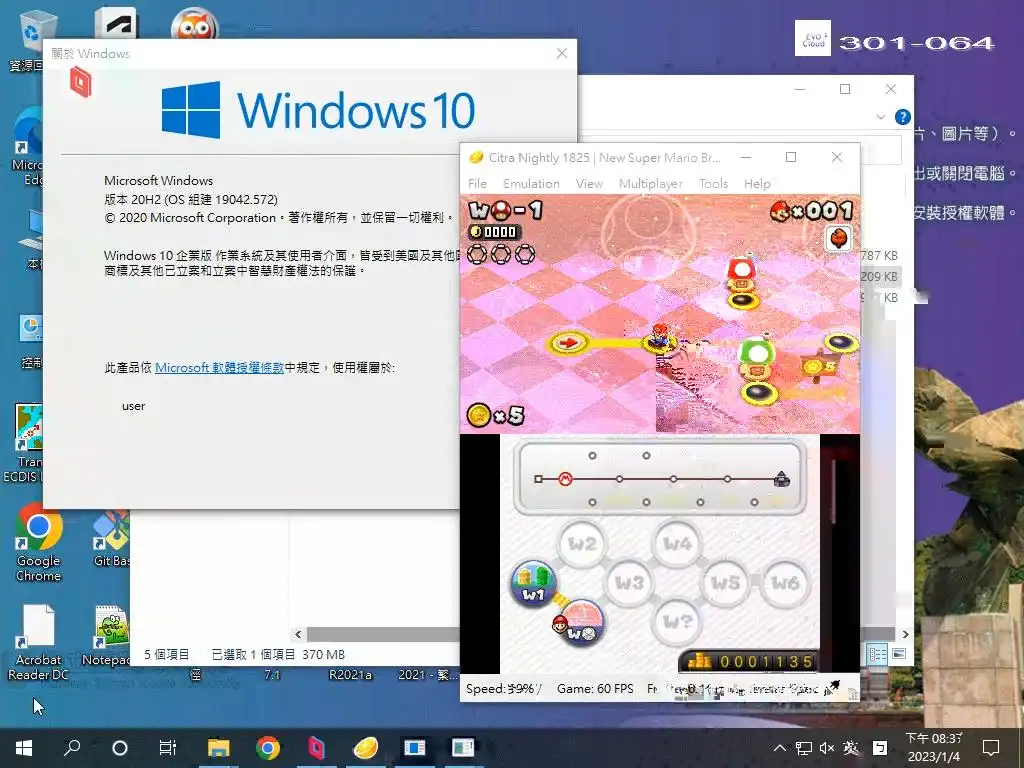Tap the W3 world bubble
The height and width of the screenshot is (768, 1024).
click(x=629, y=583)
